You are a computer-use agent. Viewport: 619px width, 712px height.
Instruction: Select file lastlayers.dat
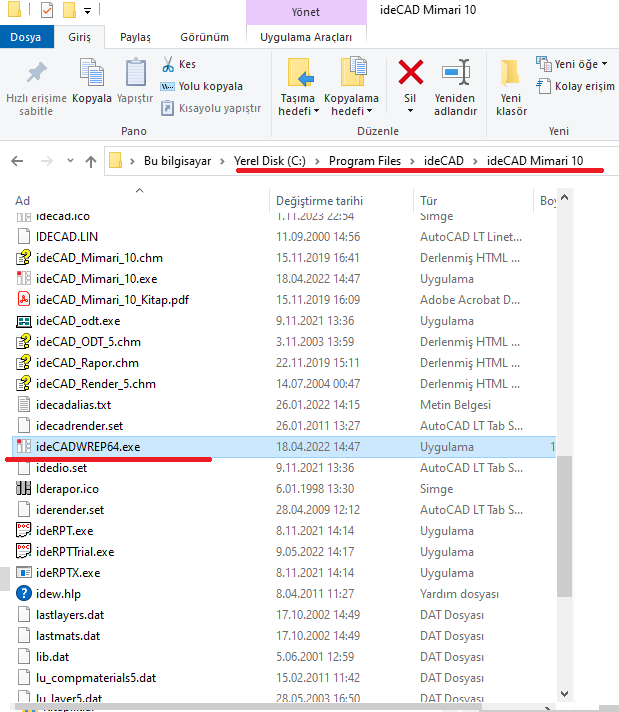click(x=70, y=615)
